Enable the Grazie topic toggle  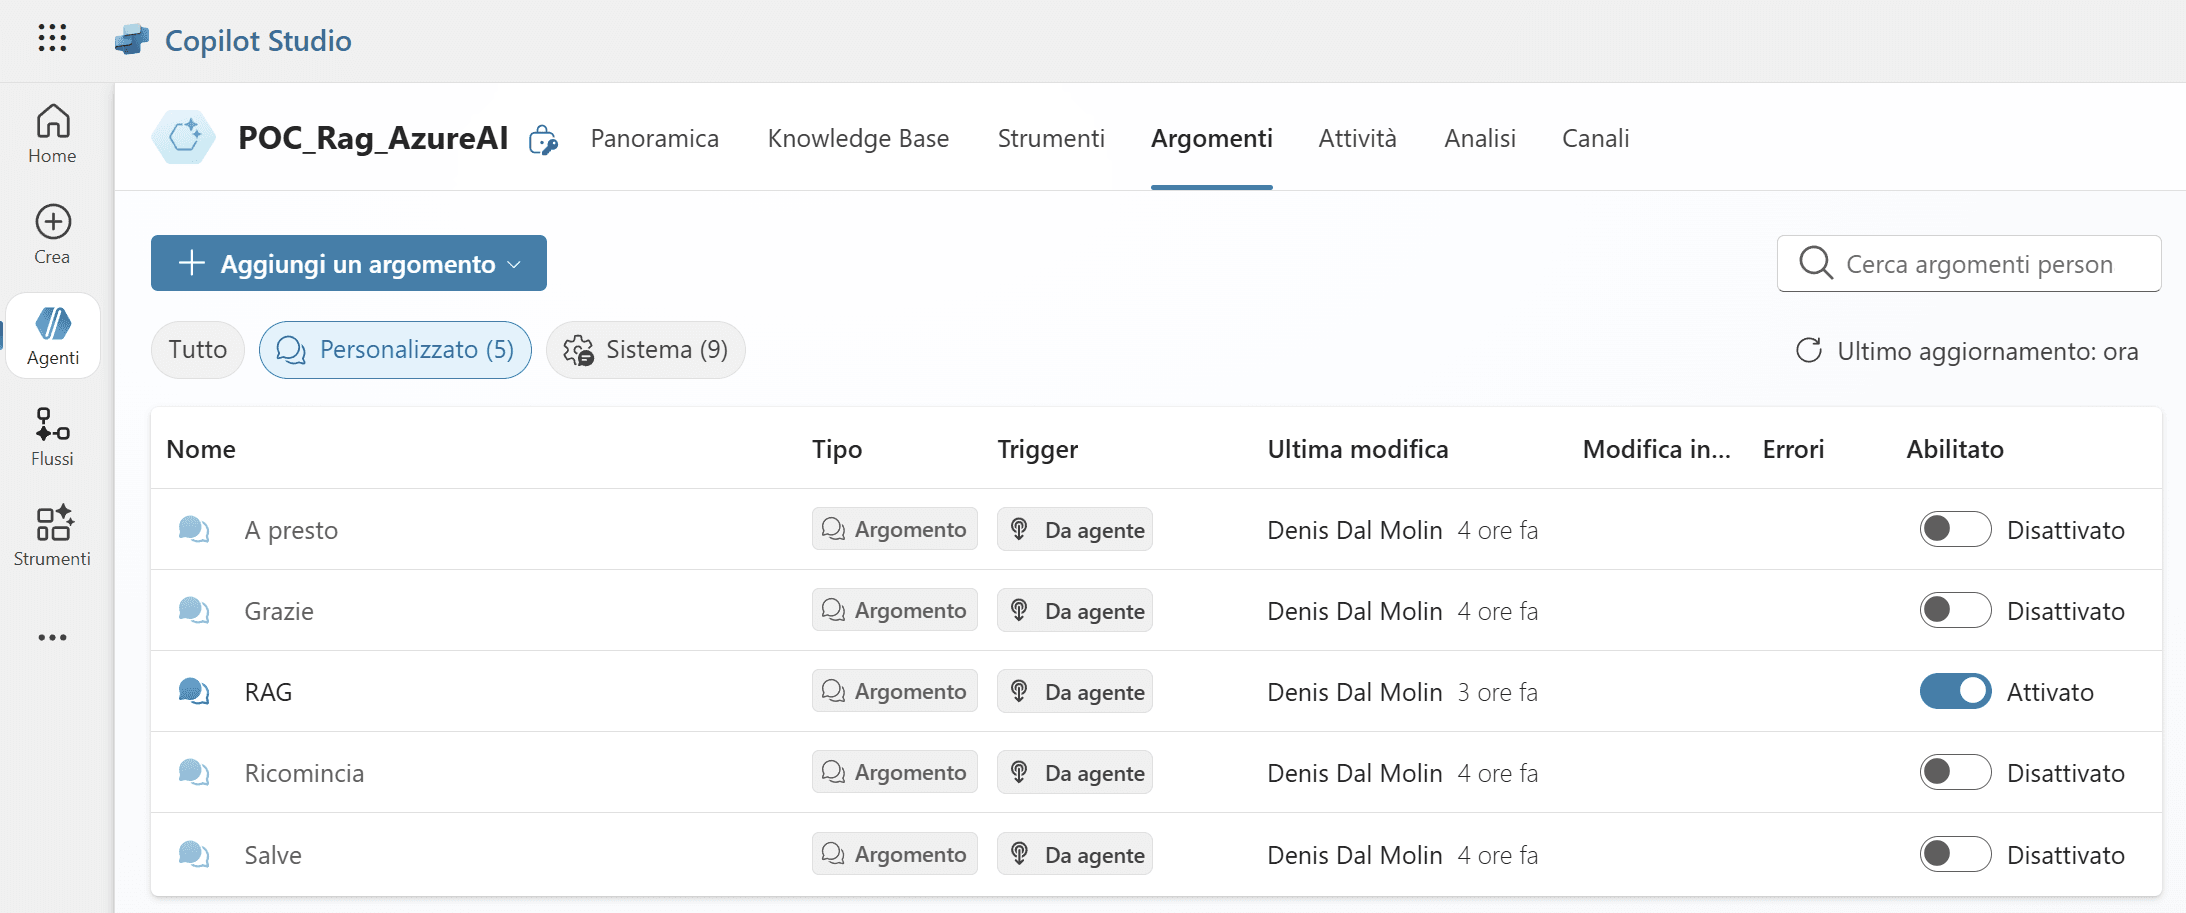(x=1955, y=610)
